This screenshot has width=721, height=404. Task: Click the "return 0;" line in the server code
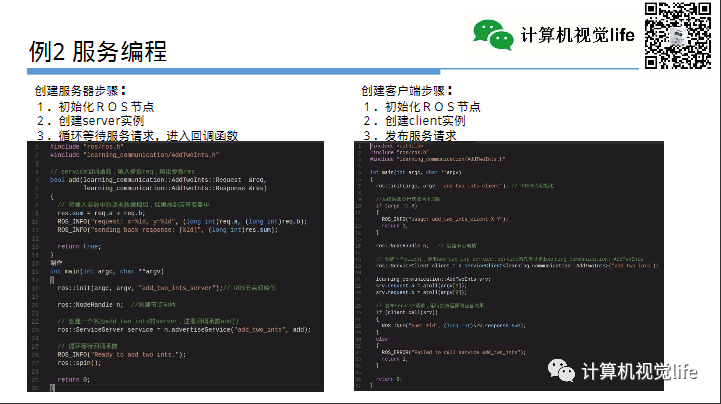tap(74, 380)
